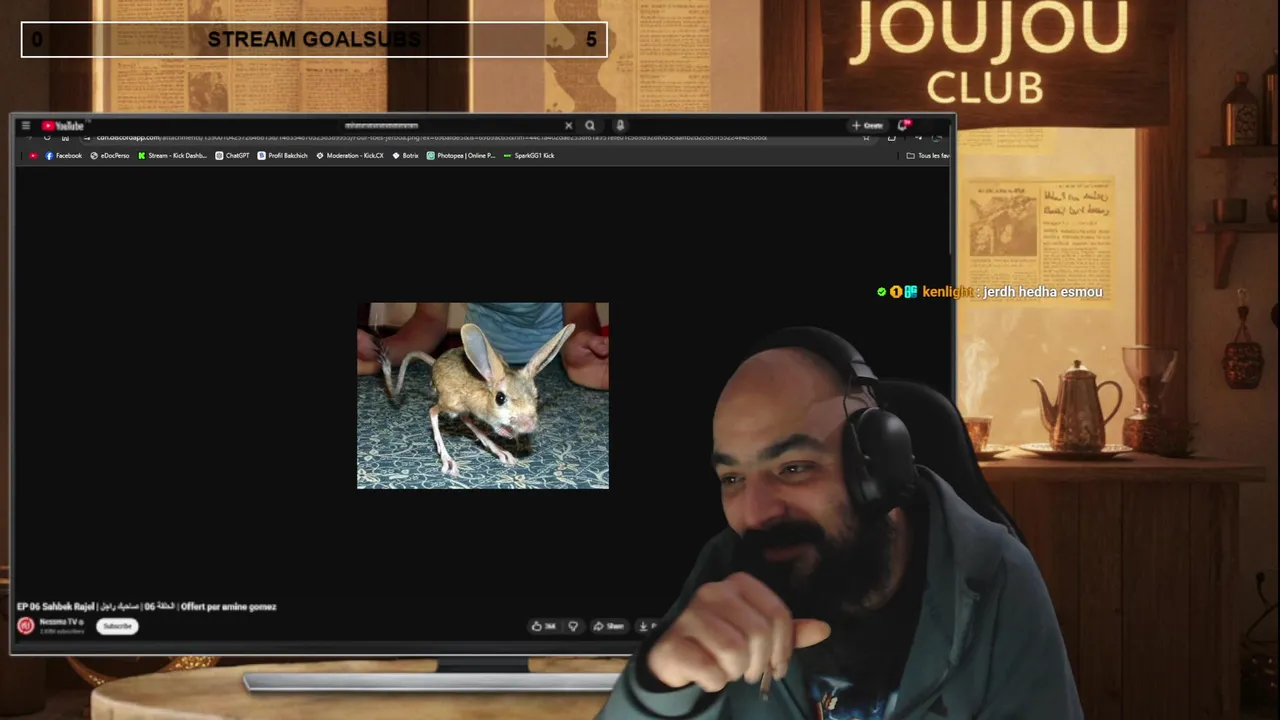Like the video with thumbs up
The height and width of the screenshot is (720, 1280).
(x=543, y=626)
